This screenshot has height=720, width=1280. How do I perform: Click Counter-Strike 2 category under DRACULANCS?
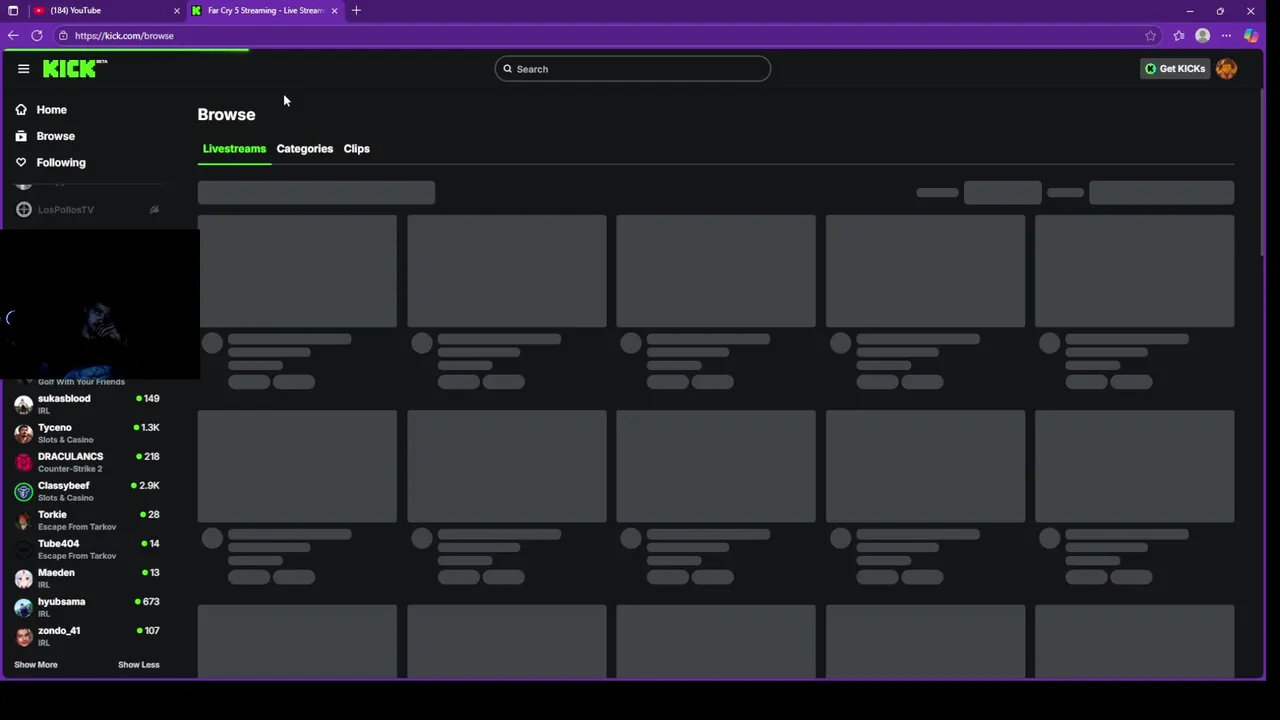coord(70,469)
